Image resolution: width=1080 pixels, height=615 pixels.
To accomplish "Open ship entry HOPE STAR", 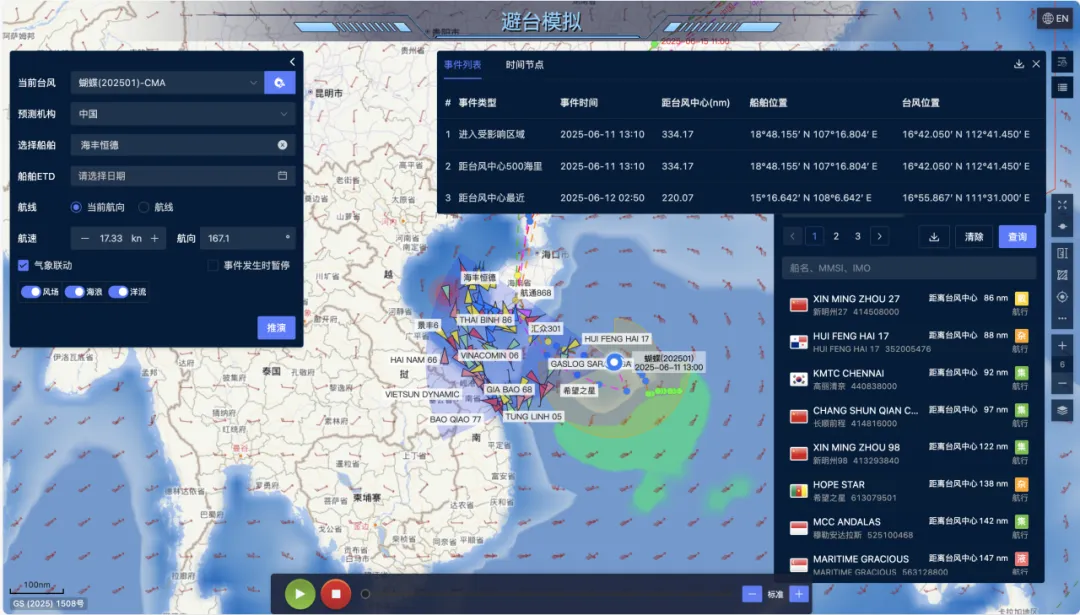I will [909, 490].
